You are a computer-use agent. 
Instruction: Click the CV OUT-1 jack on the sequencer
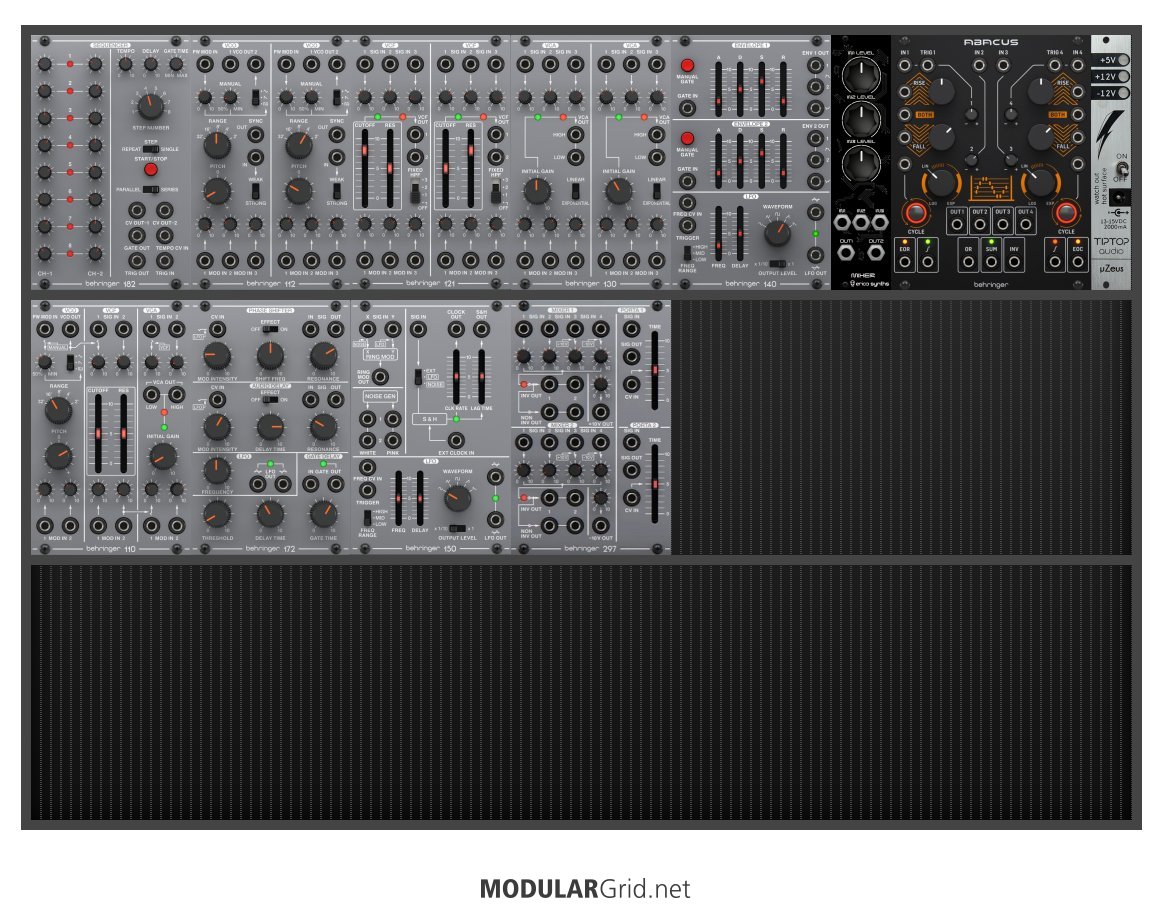coord(137,210)
